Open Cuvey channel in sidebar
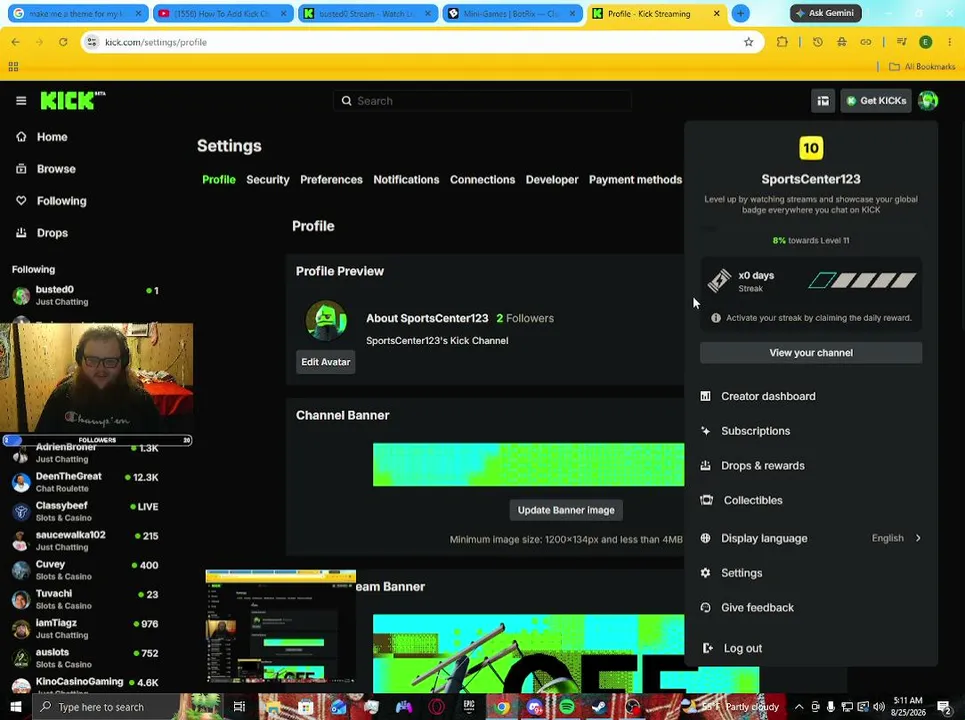Screen dimensions: 965x720 tap(86, 570)
